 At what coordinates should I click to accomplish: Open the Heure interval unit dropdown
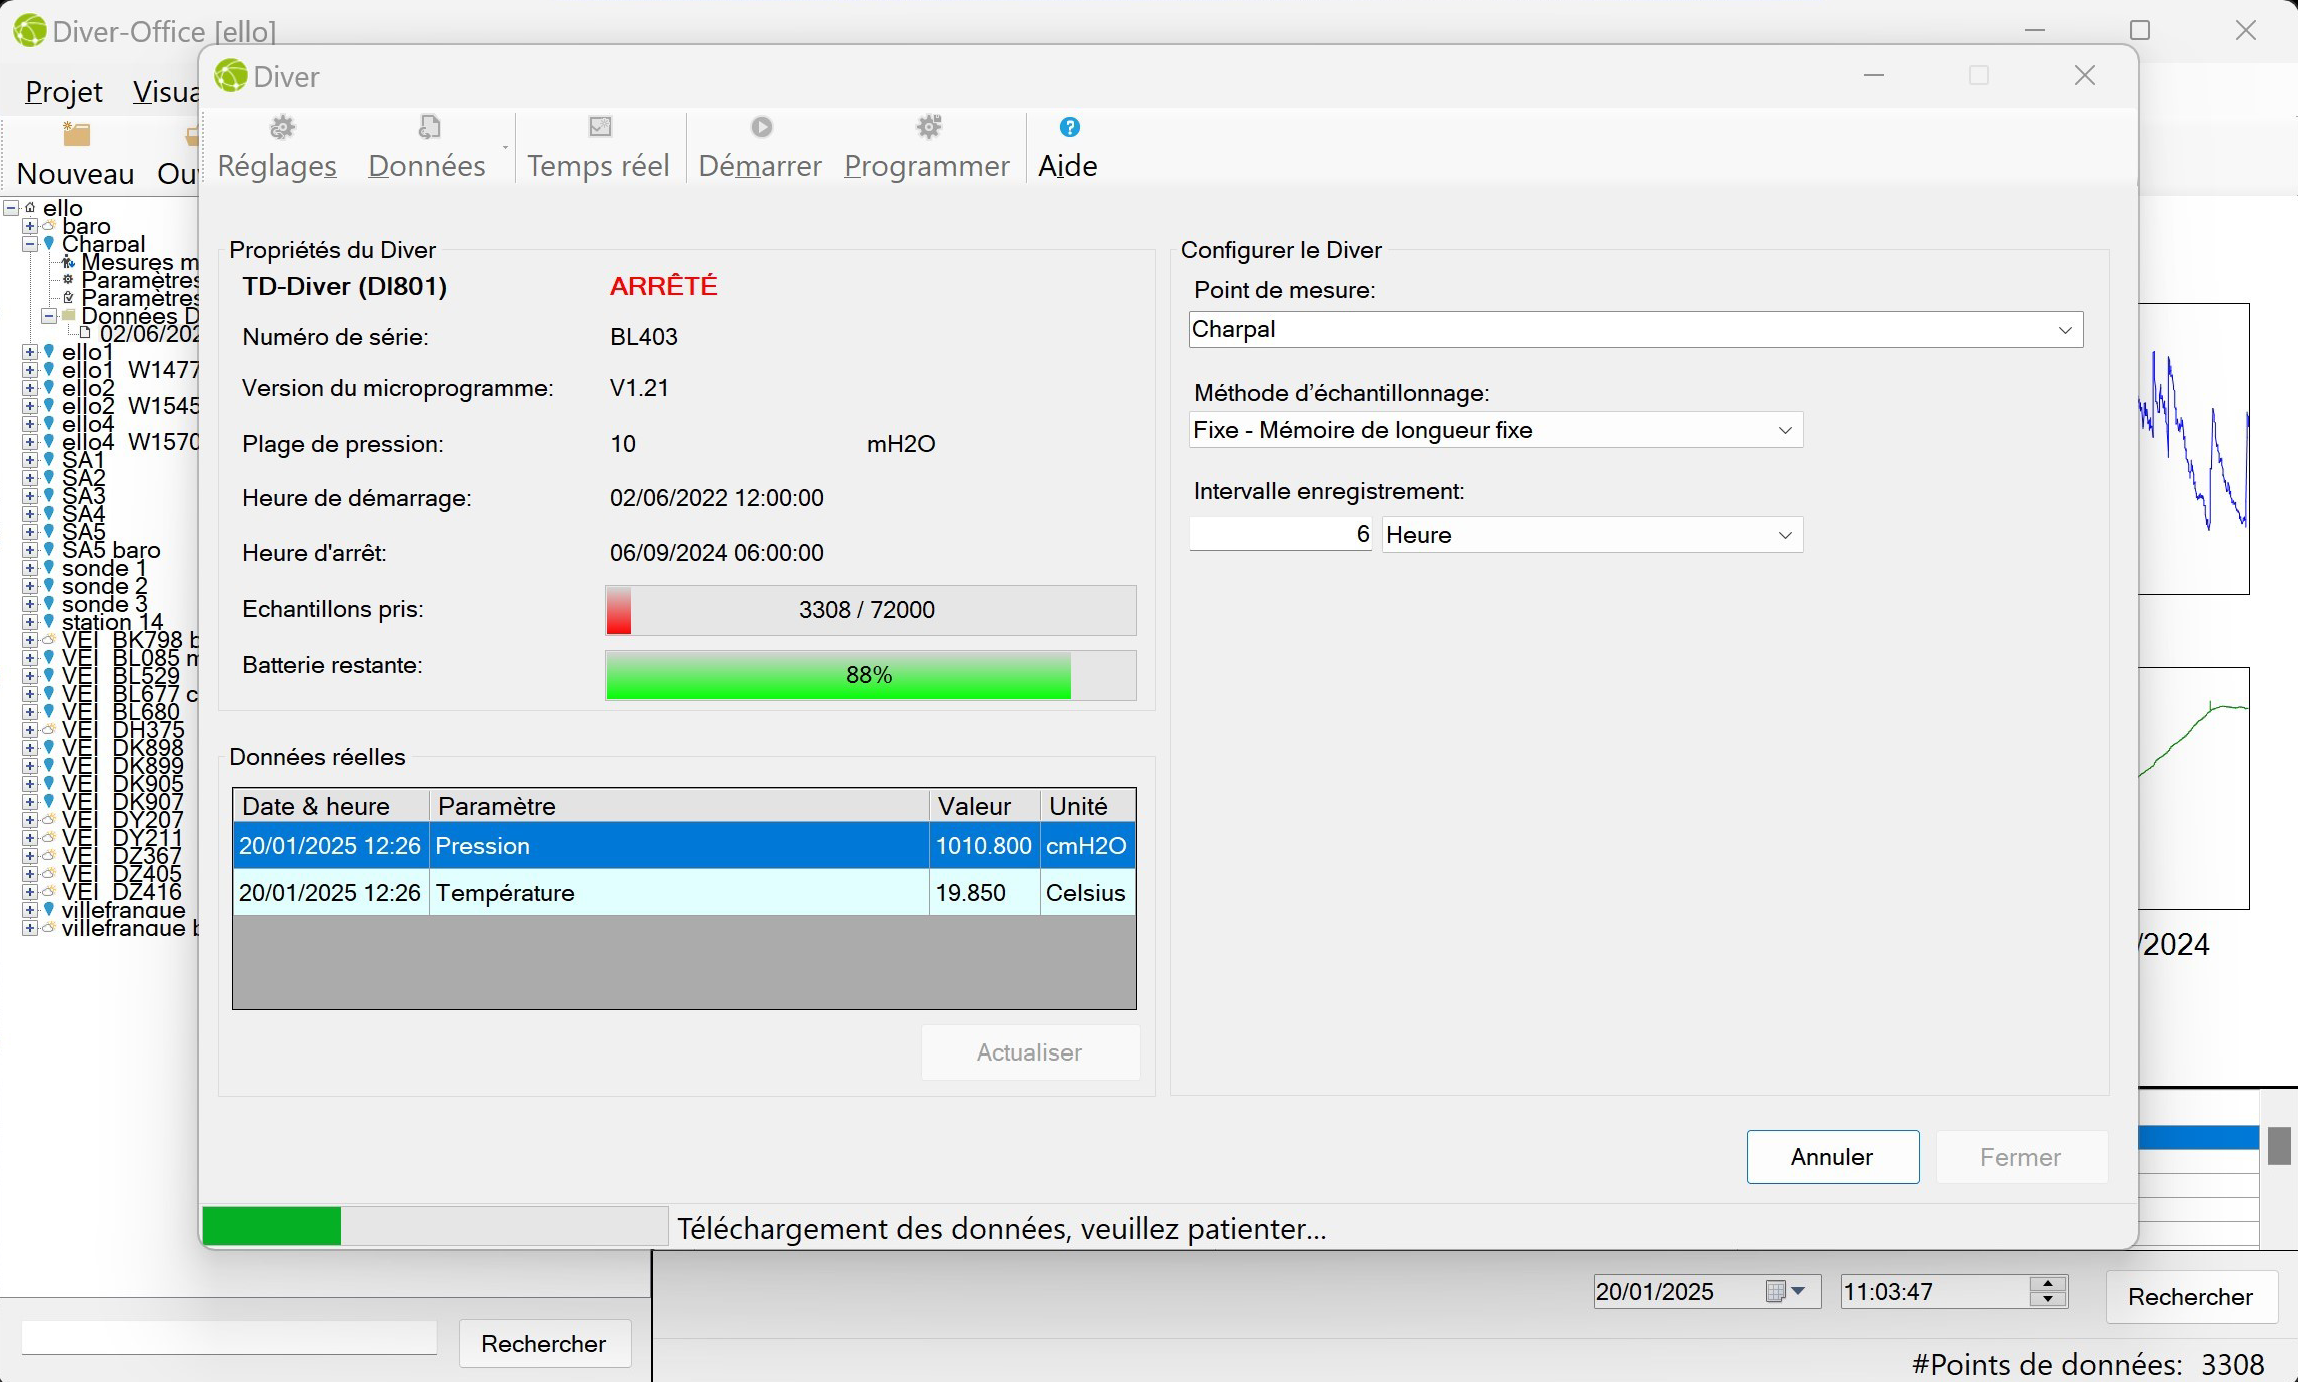tap(1784, 535)
